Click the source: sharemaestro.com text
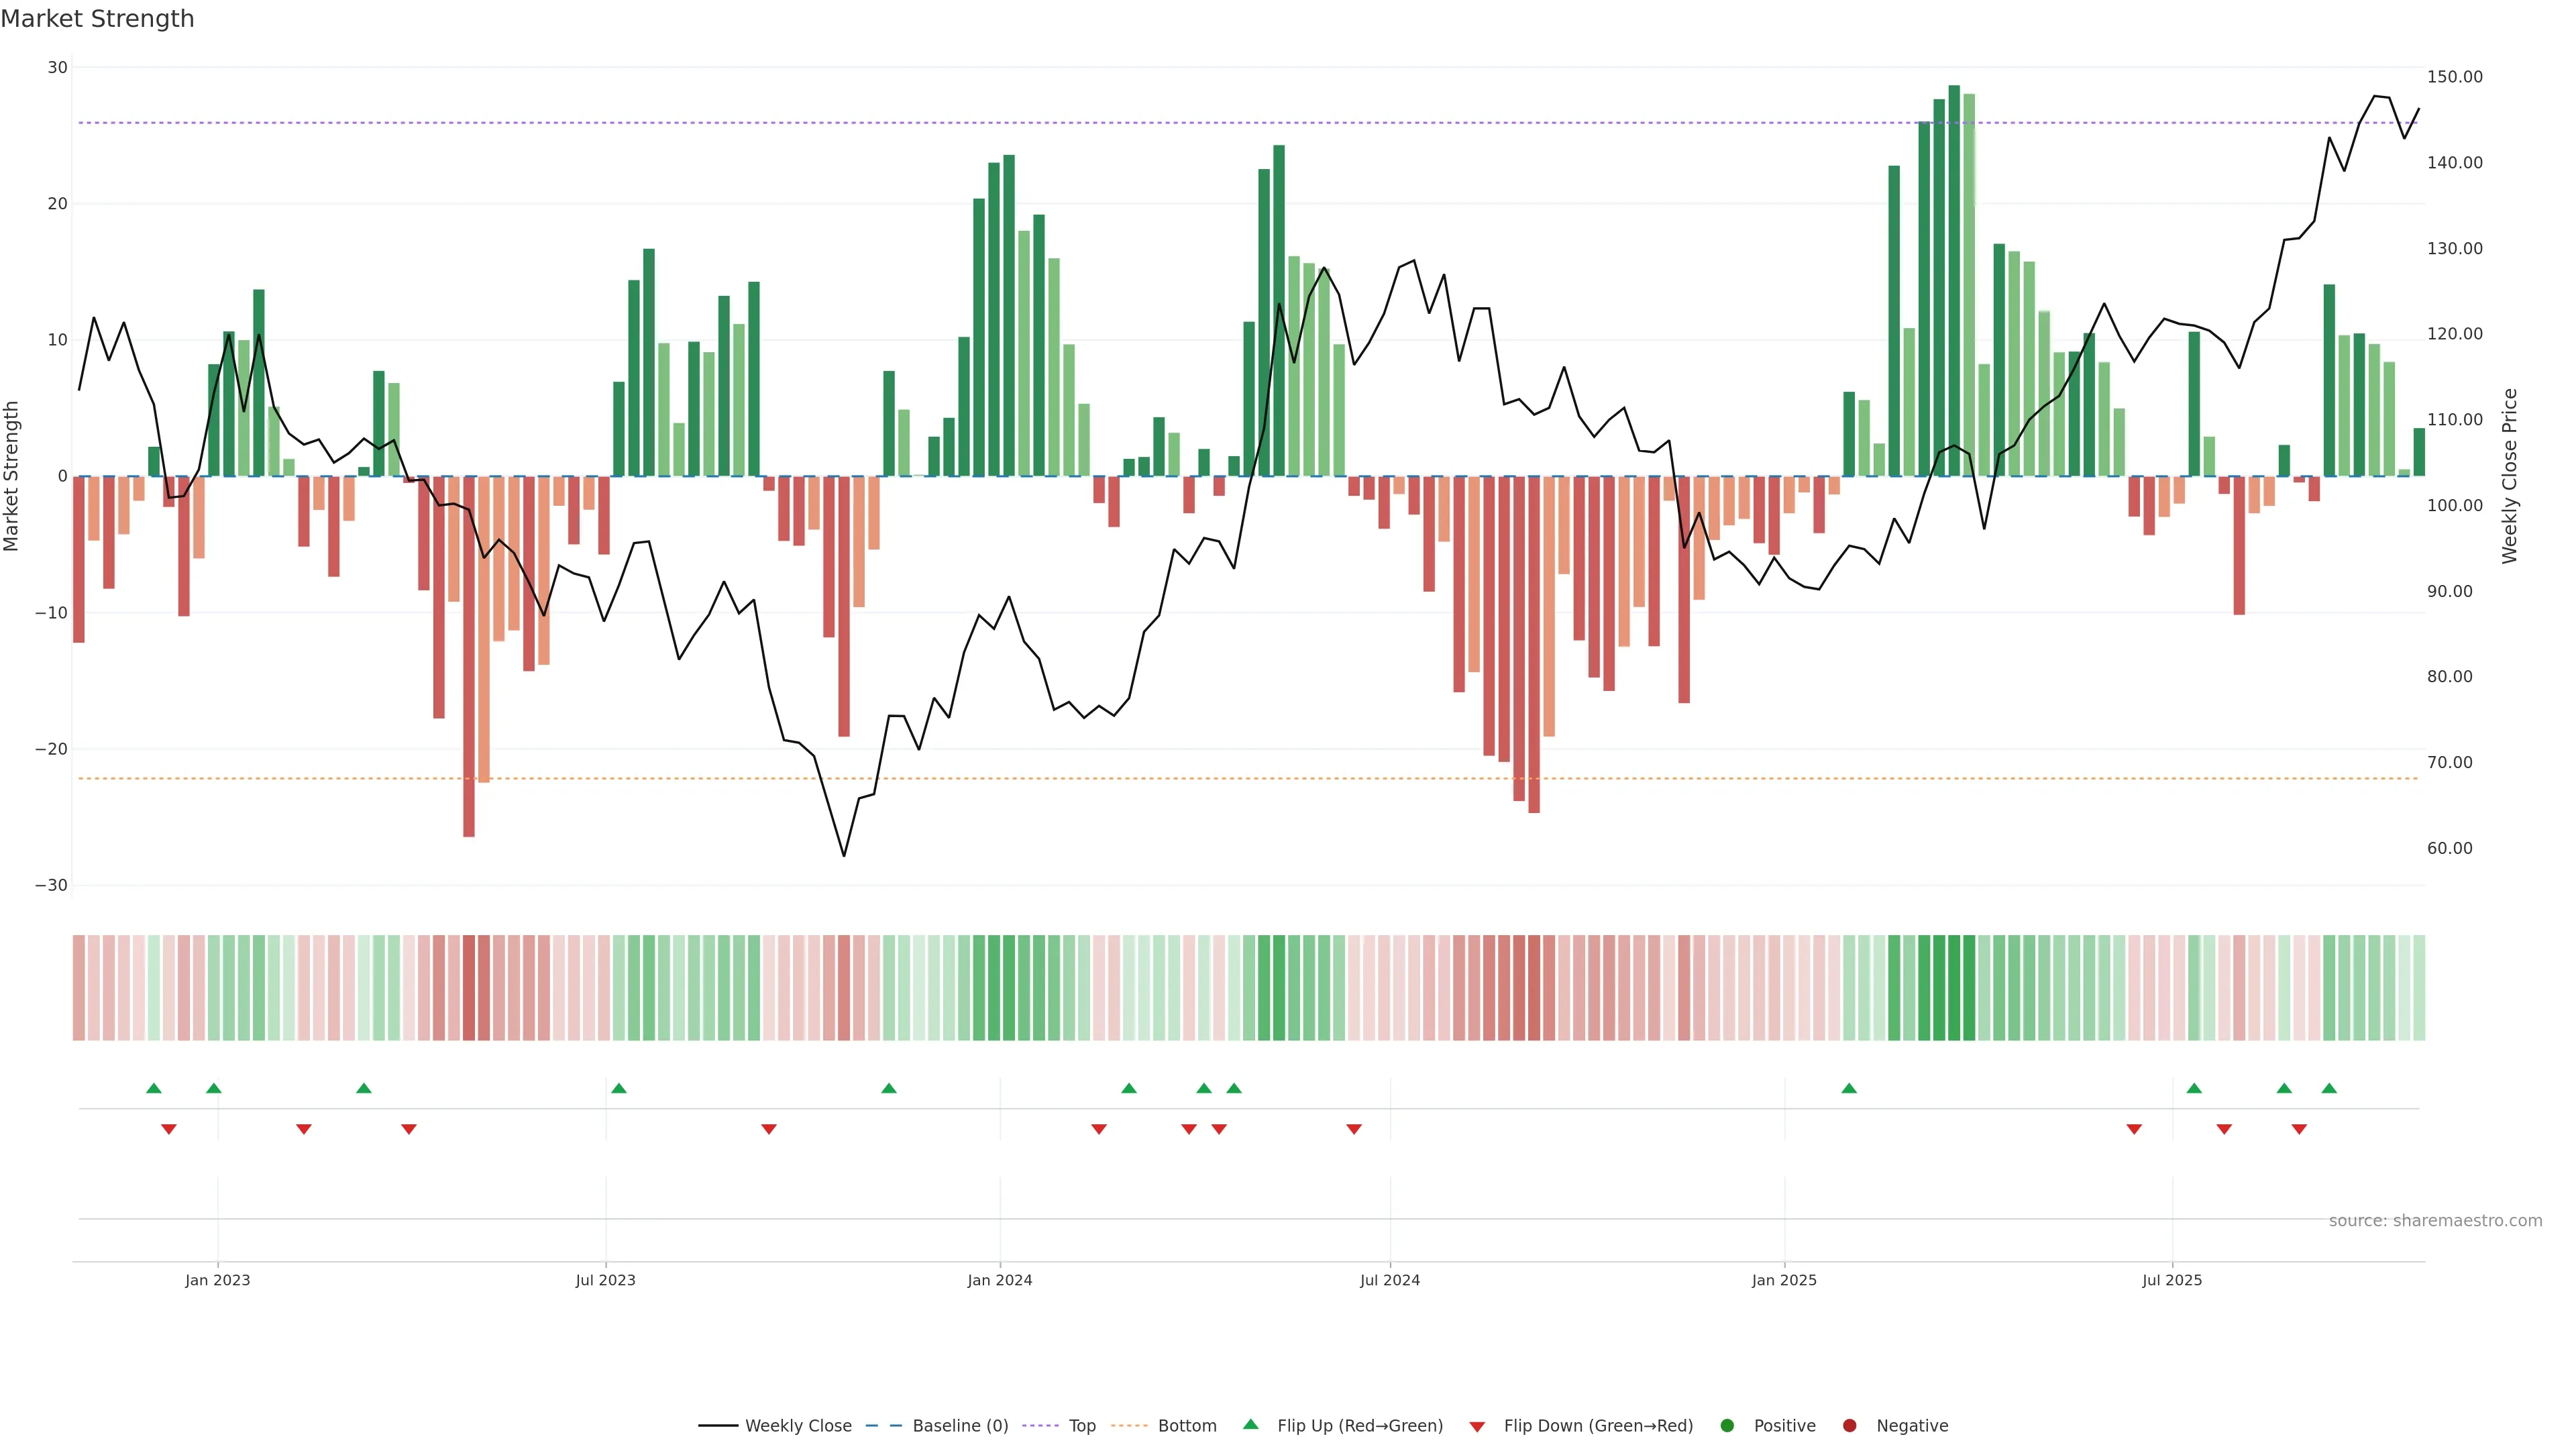 [x=2435, y=1221]
